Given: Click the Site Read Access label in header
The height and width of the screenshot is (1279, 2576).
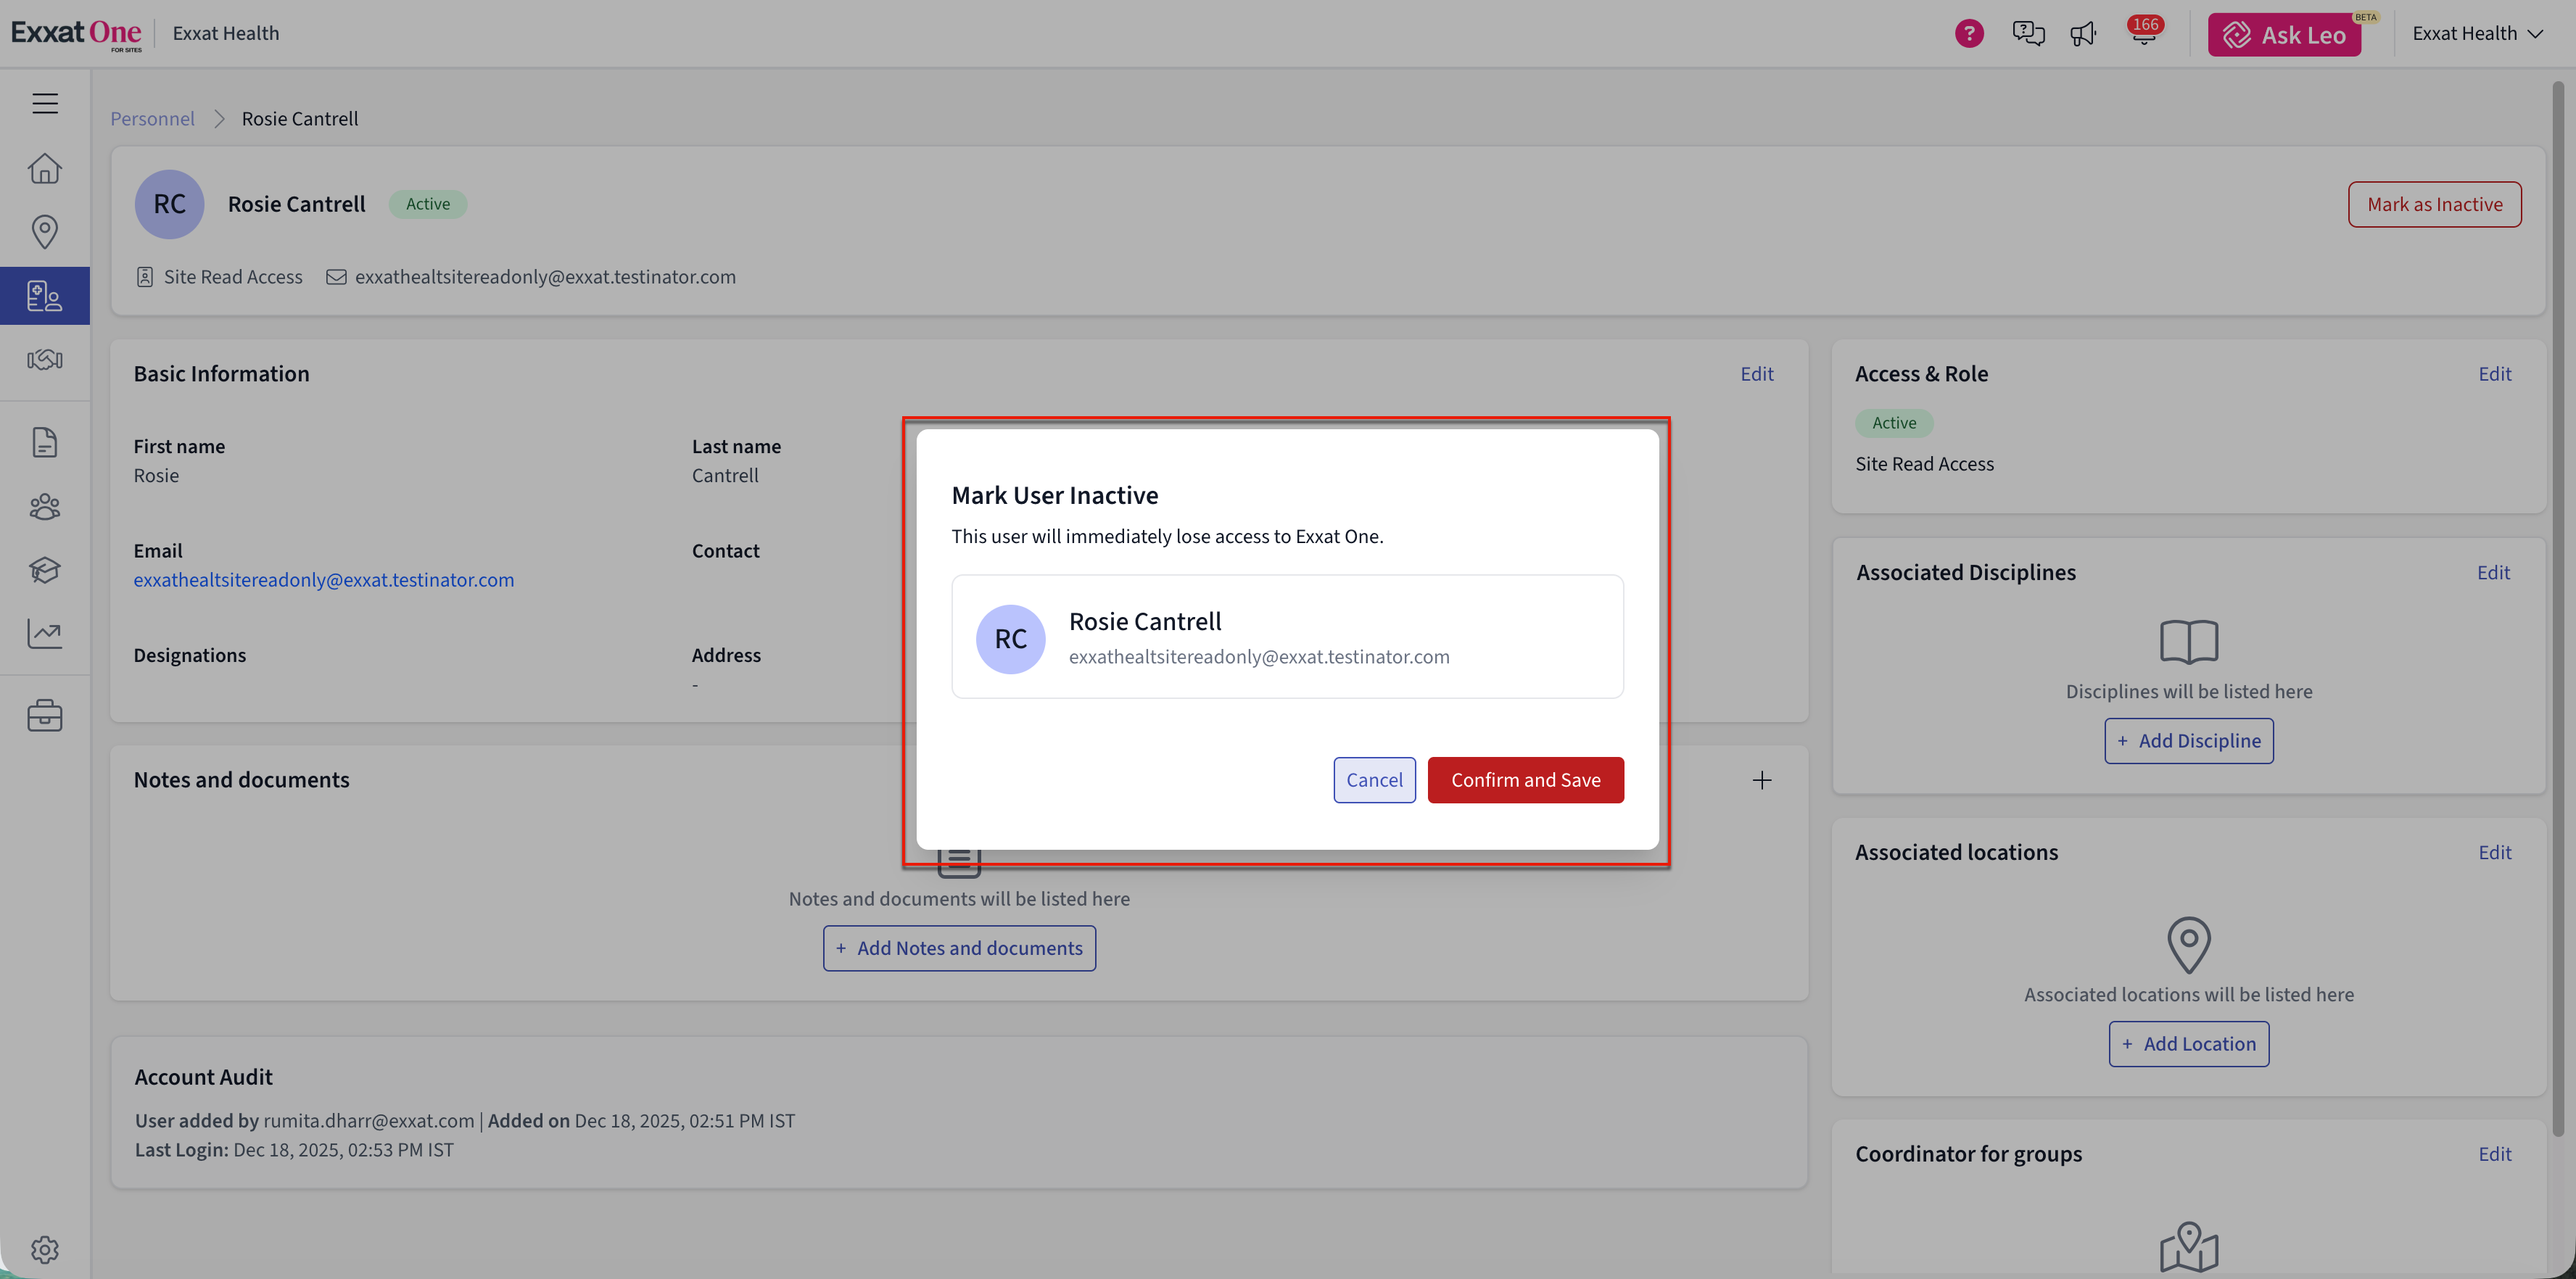Looking at the screenshot, I should click(233, 277).
